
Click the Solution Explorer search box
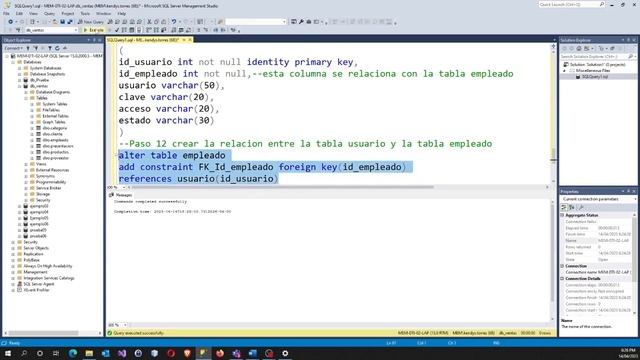click(x=598, y=57)
